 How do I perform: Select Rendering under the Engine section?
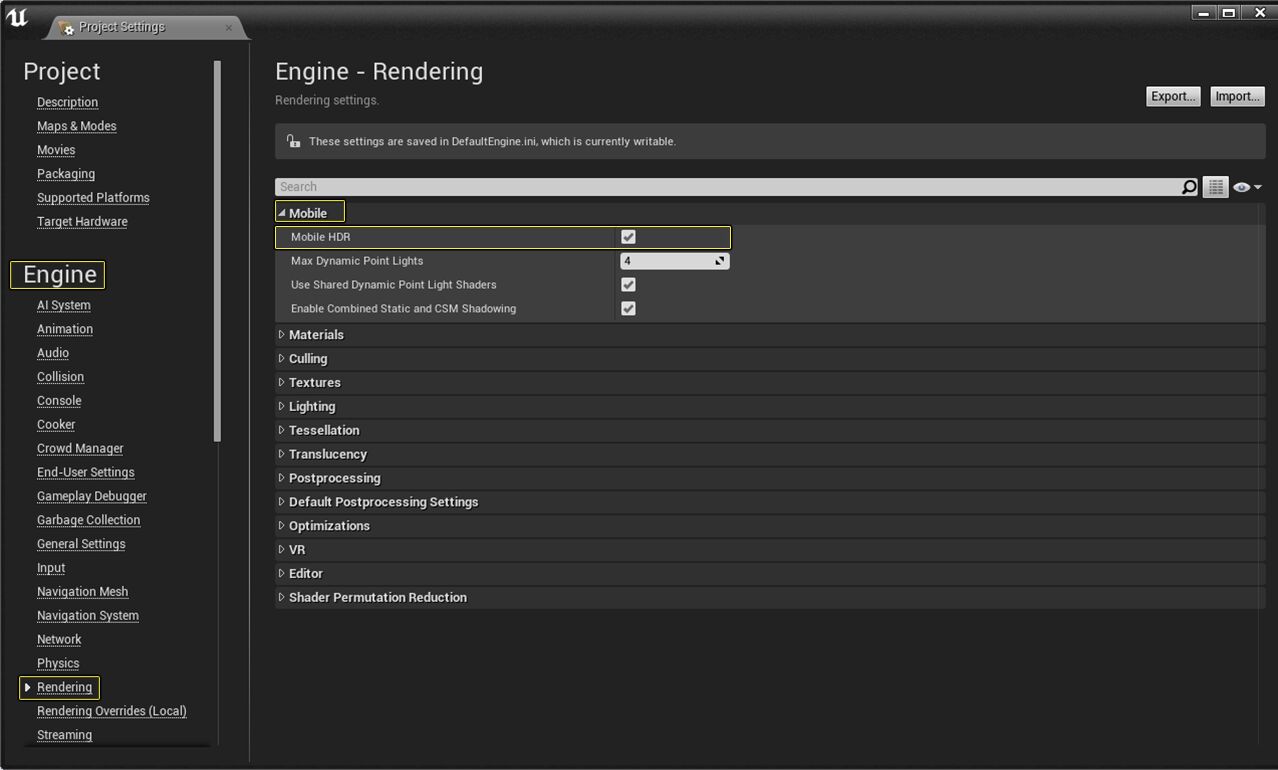[65, 687]
